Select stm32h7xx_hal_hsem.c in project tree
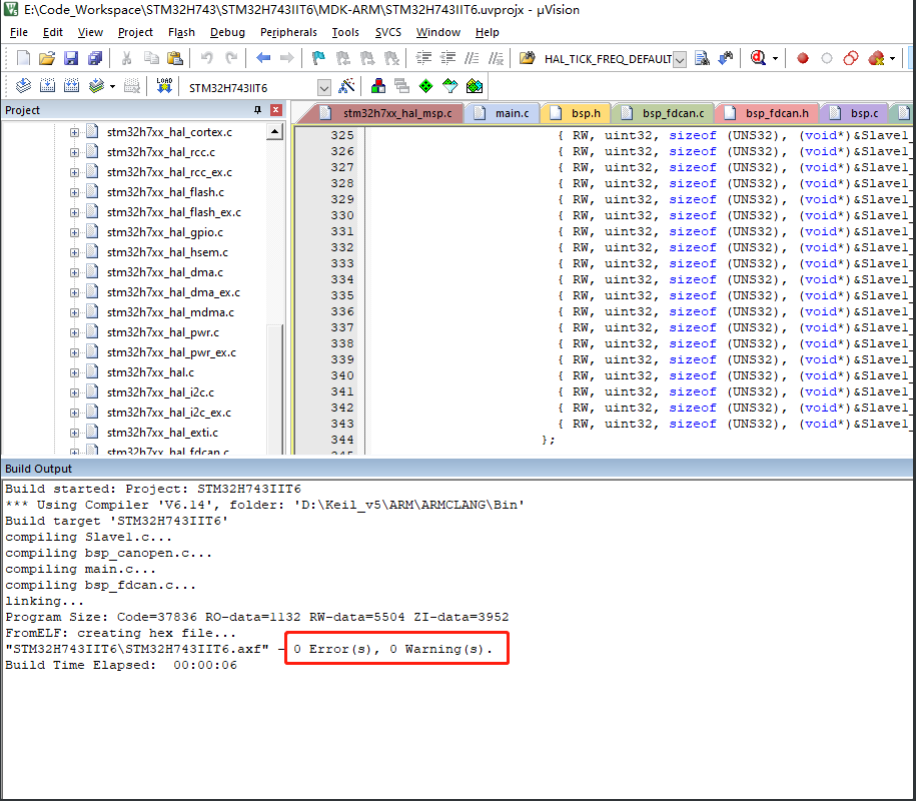Image resolution: width=916 pixels, height=801 pixels. point(167,252)
